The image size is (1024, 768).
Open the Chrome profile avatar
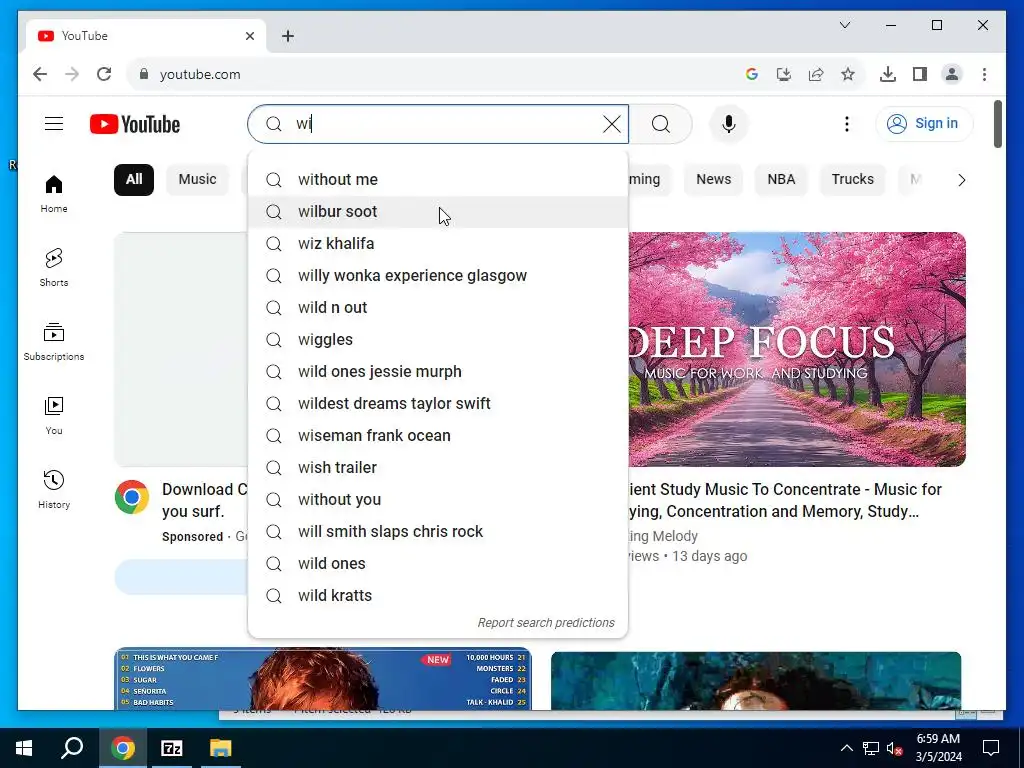[x=952, y=74]
